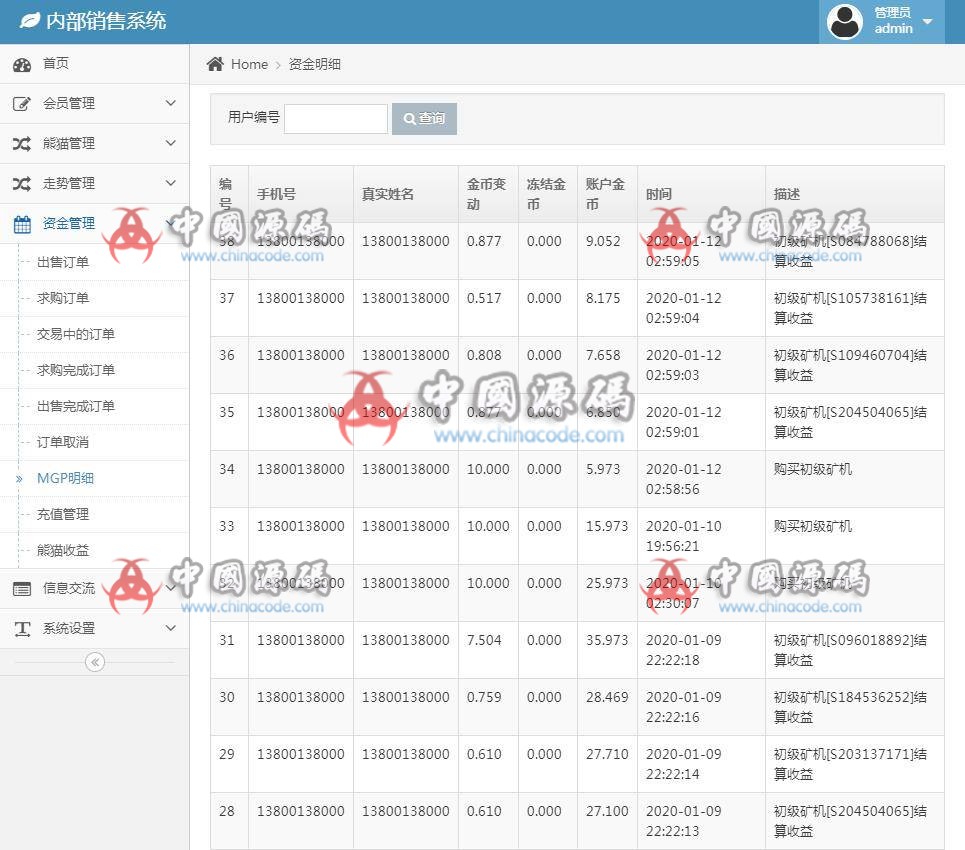Click the breadcrumb Home house icon
Screen dimensions: 965x850
point(215,64)
